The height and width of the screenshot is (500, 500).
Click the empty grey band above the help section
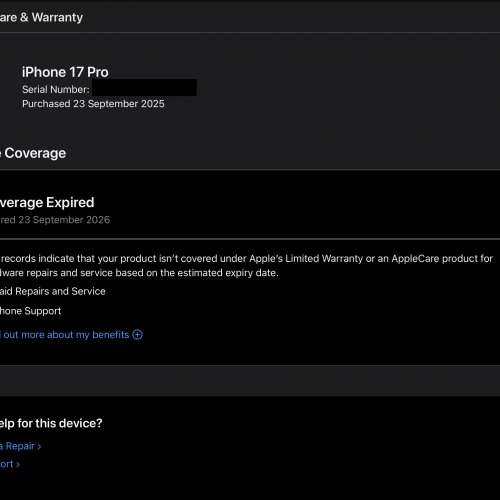pos(250,381)
